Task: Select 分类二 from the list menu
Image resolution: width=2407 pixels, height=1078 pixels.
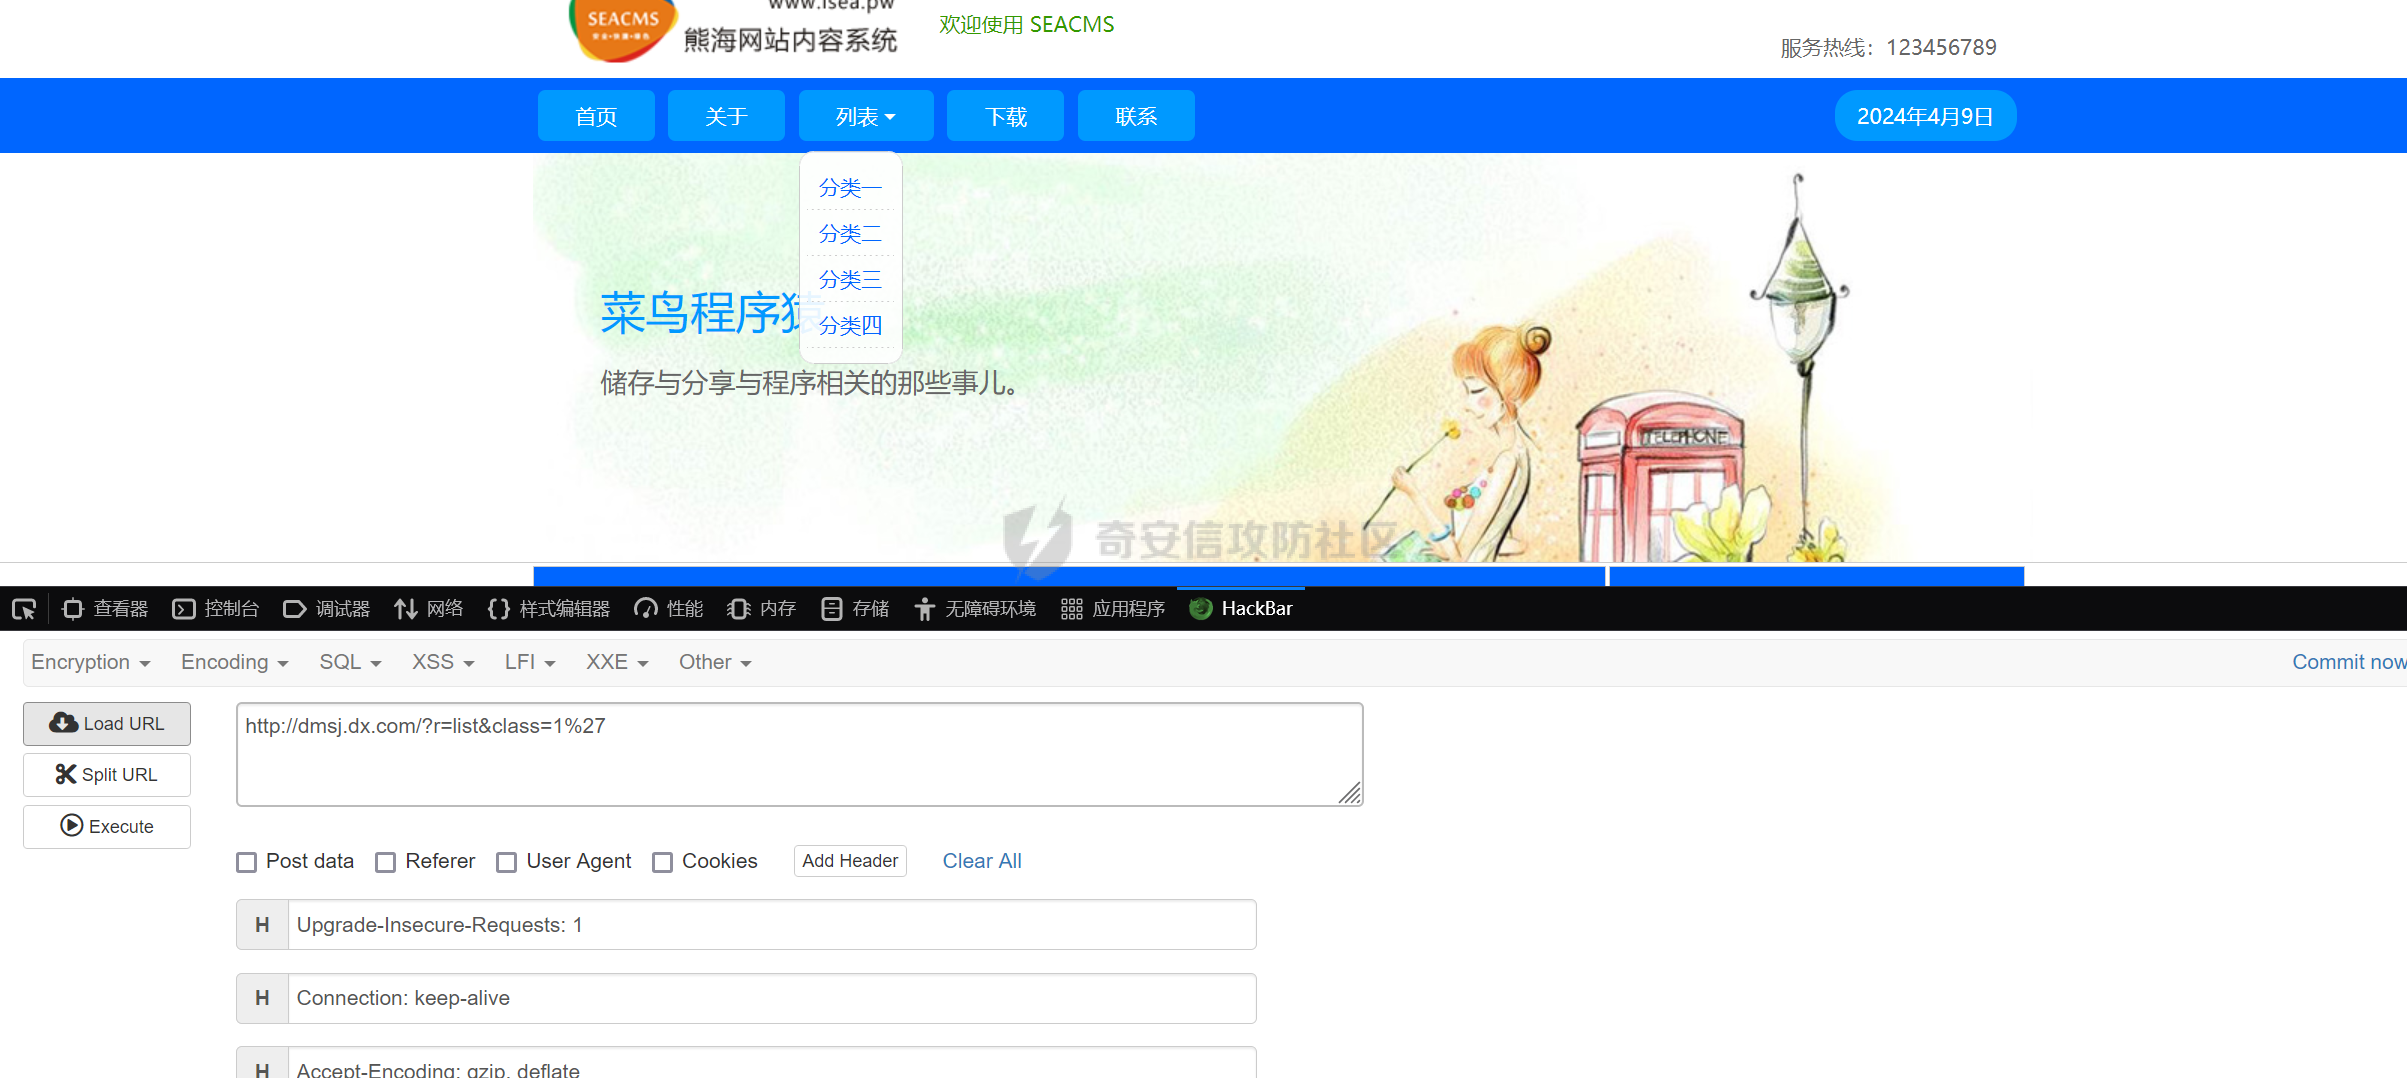Action: coord(851,233)
